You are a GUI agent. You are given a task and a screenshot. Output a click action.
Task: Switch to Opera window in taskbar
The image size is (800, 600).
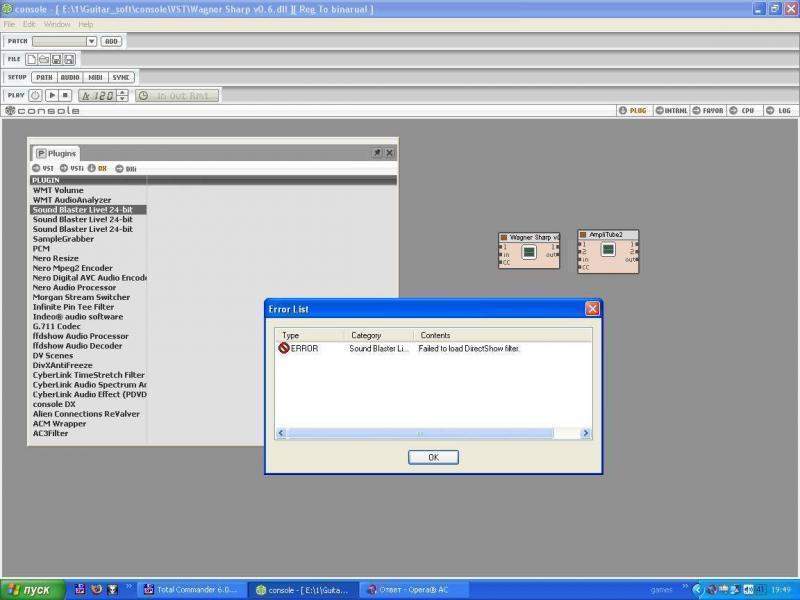tap(413, 590)
